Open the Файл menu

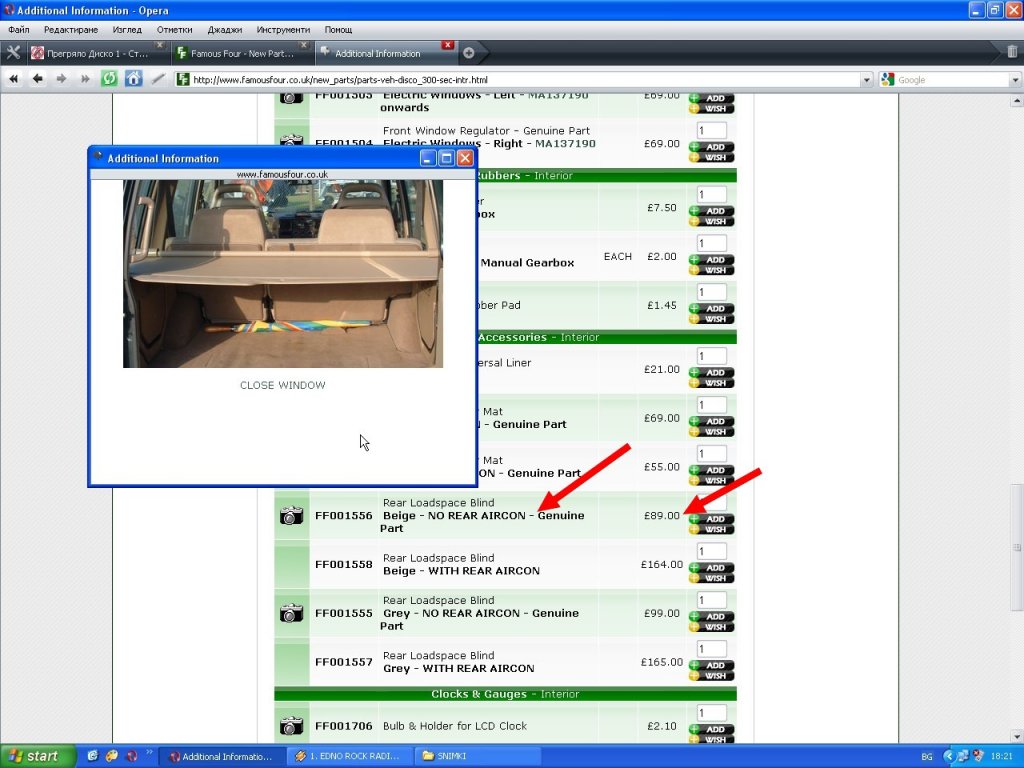(19, 29)
